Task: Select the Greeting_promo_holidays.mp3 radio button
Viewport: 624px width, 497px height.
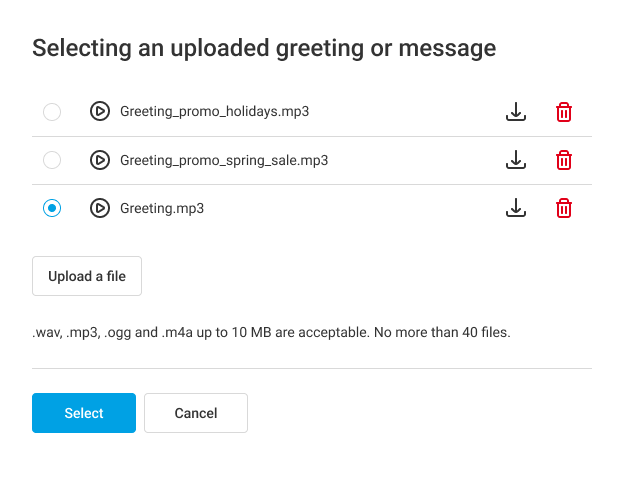Action: pyautogui.click(x=52, y=112)
